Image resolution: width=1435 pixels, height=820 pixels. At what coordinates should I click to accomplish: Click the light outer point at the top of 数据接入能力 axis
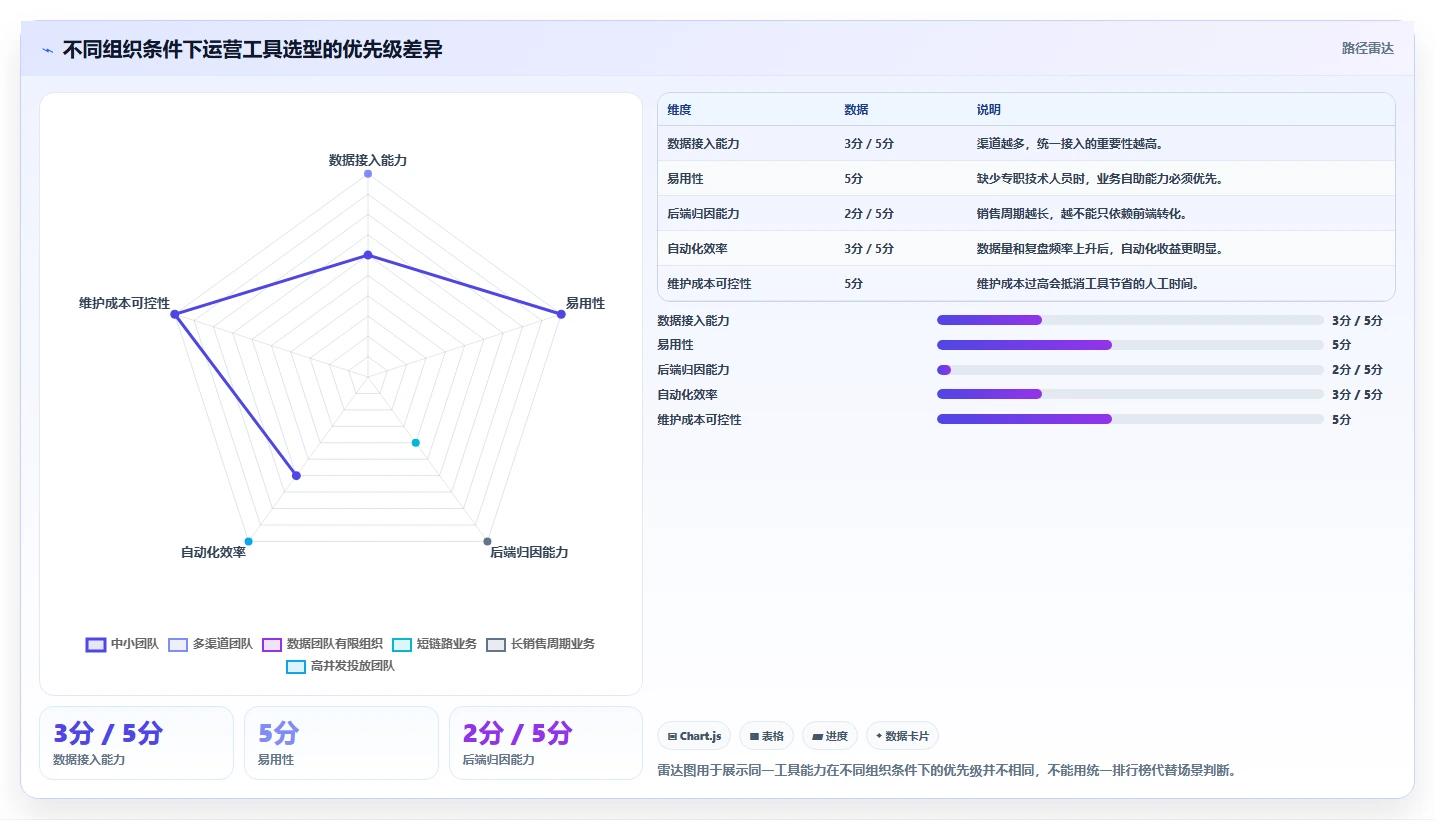pyautogui.click(x=368, y=174)
